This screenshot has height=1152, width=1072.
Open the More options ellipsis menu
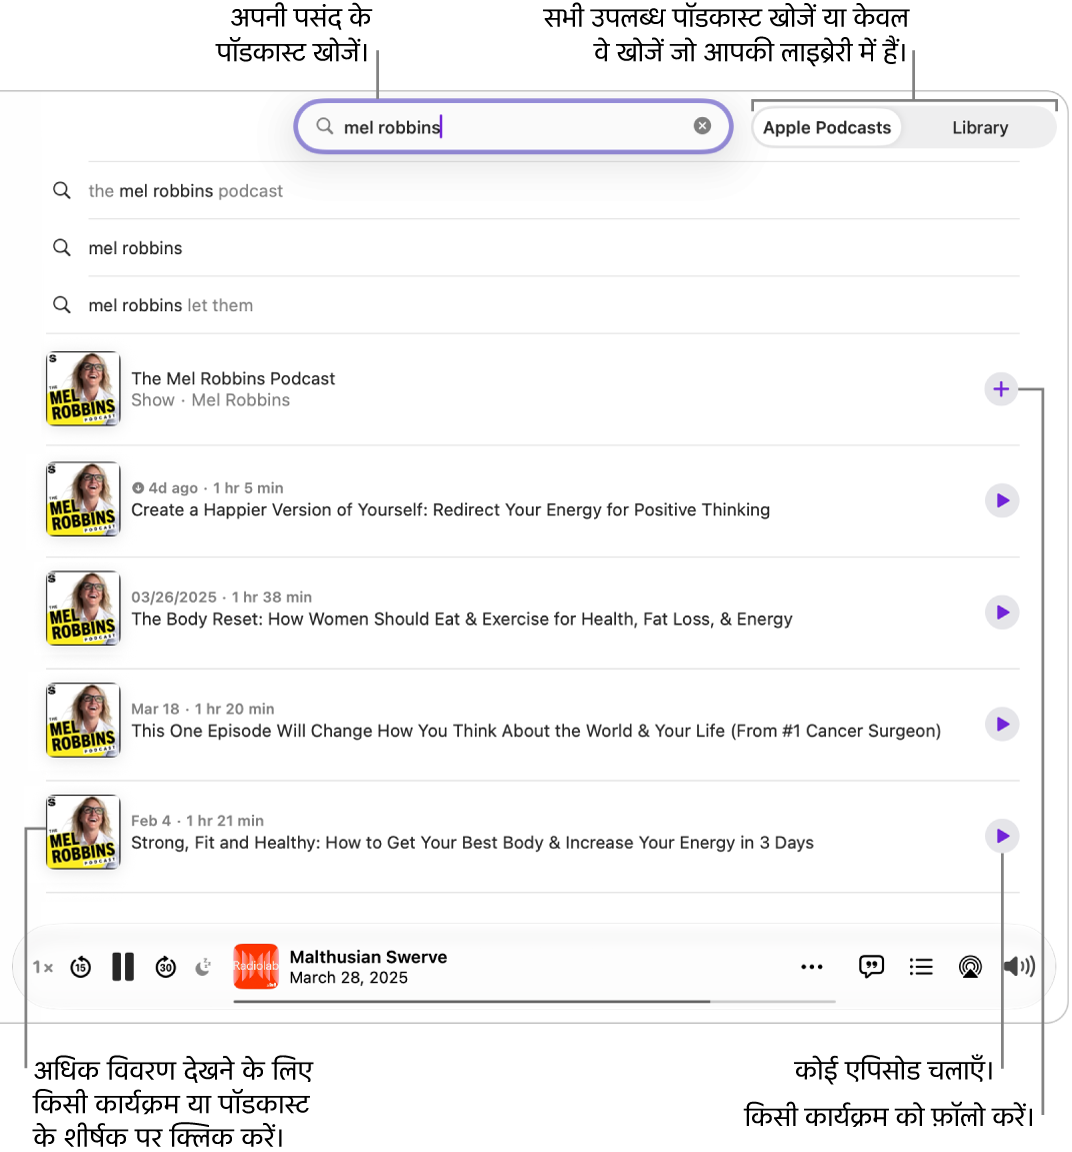[811, 967]
